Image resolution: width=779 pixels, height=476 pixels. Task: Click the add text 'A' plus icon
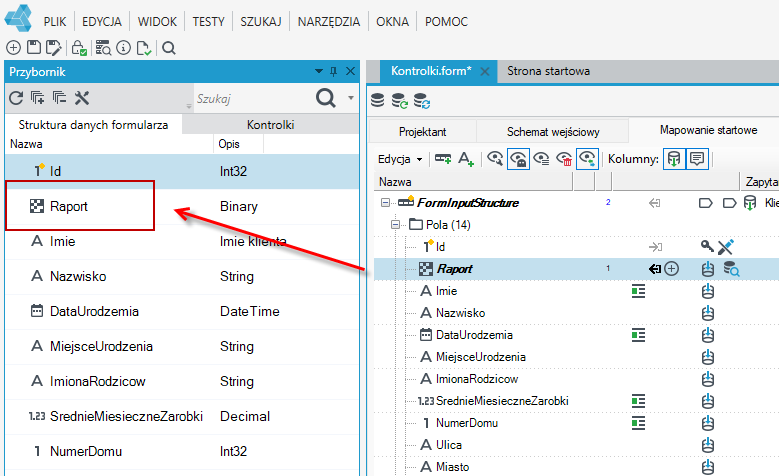(466, 159)
